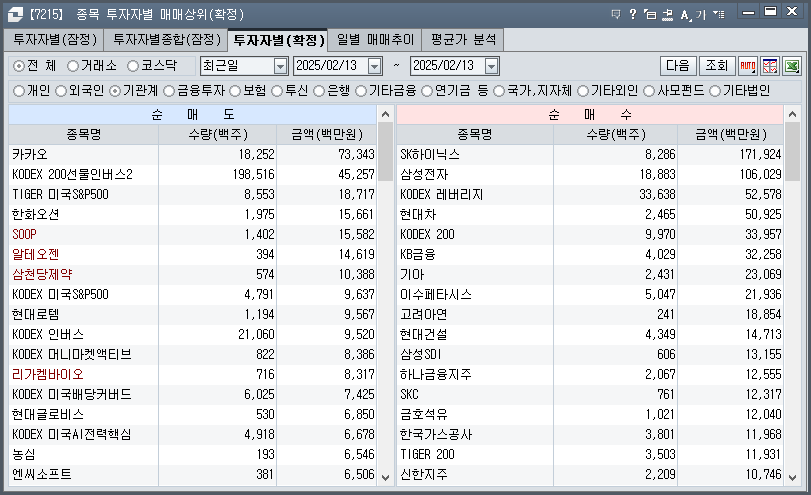Maximize the 7215 window
The image size is (811, 495).
click(x=770, y=11)
